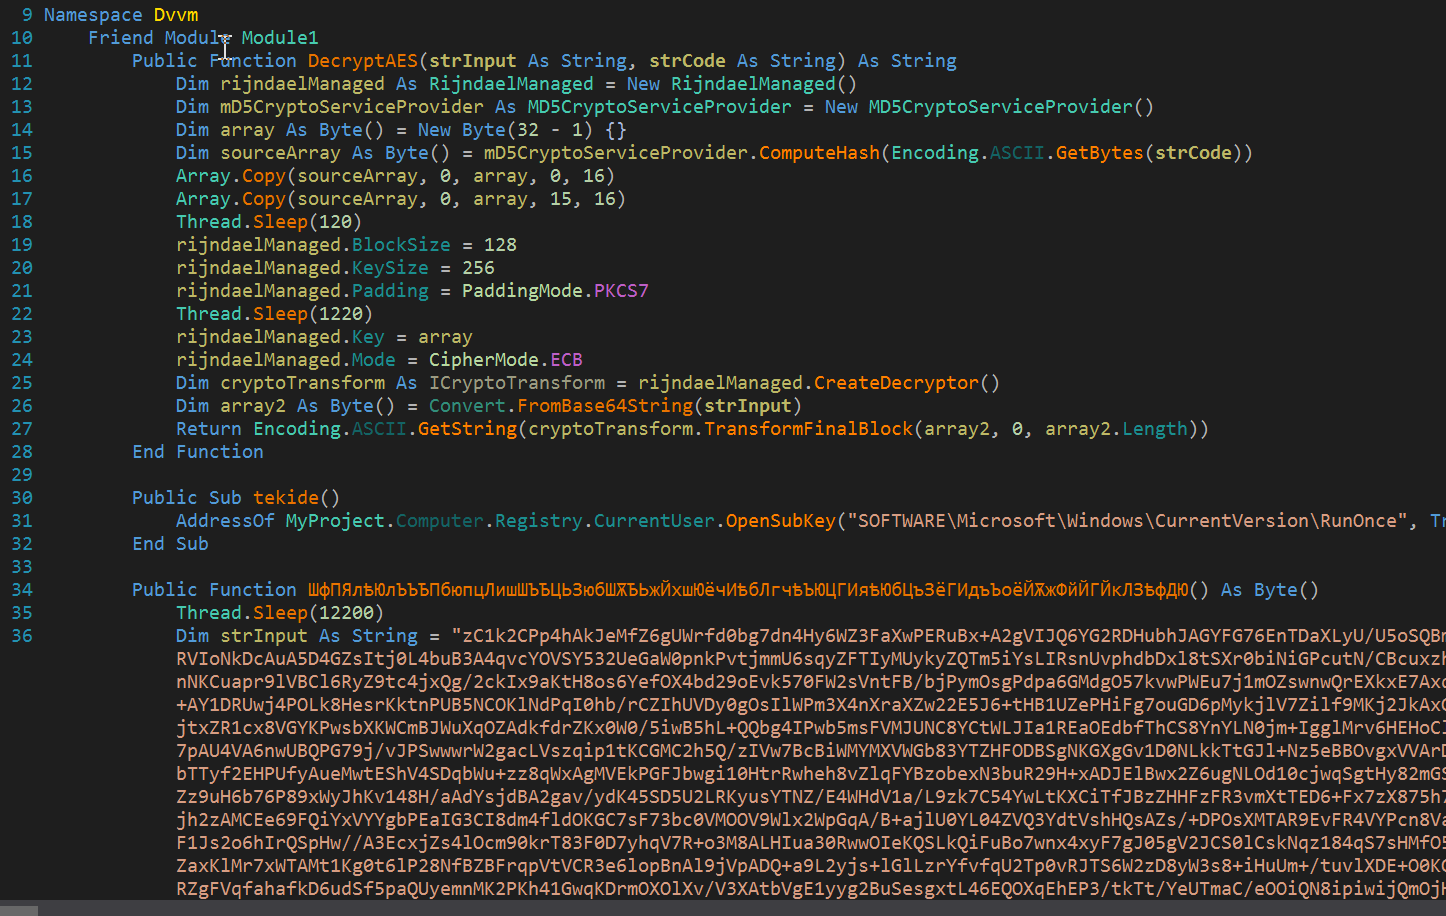The image size is (1446, 916).
Task: Click the "Friend" keyword
Action: point(121,38)
